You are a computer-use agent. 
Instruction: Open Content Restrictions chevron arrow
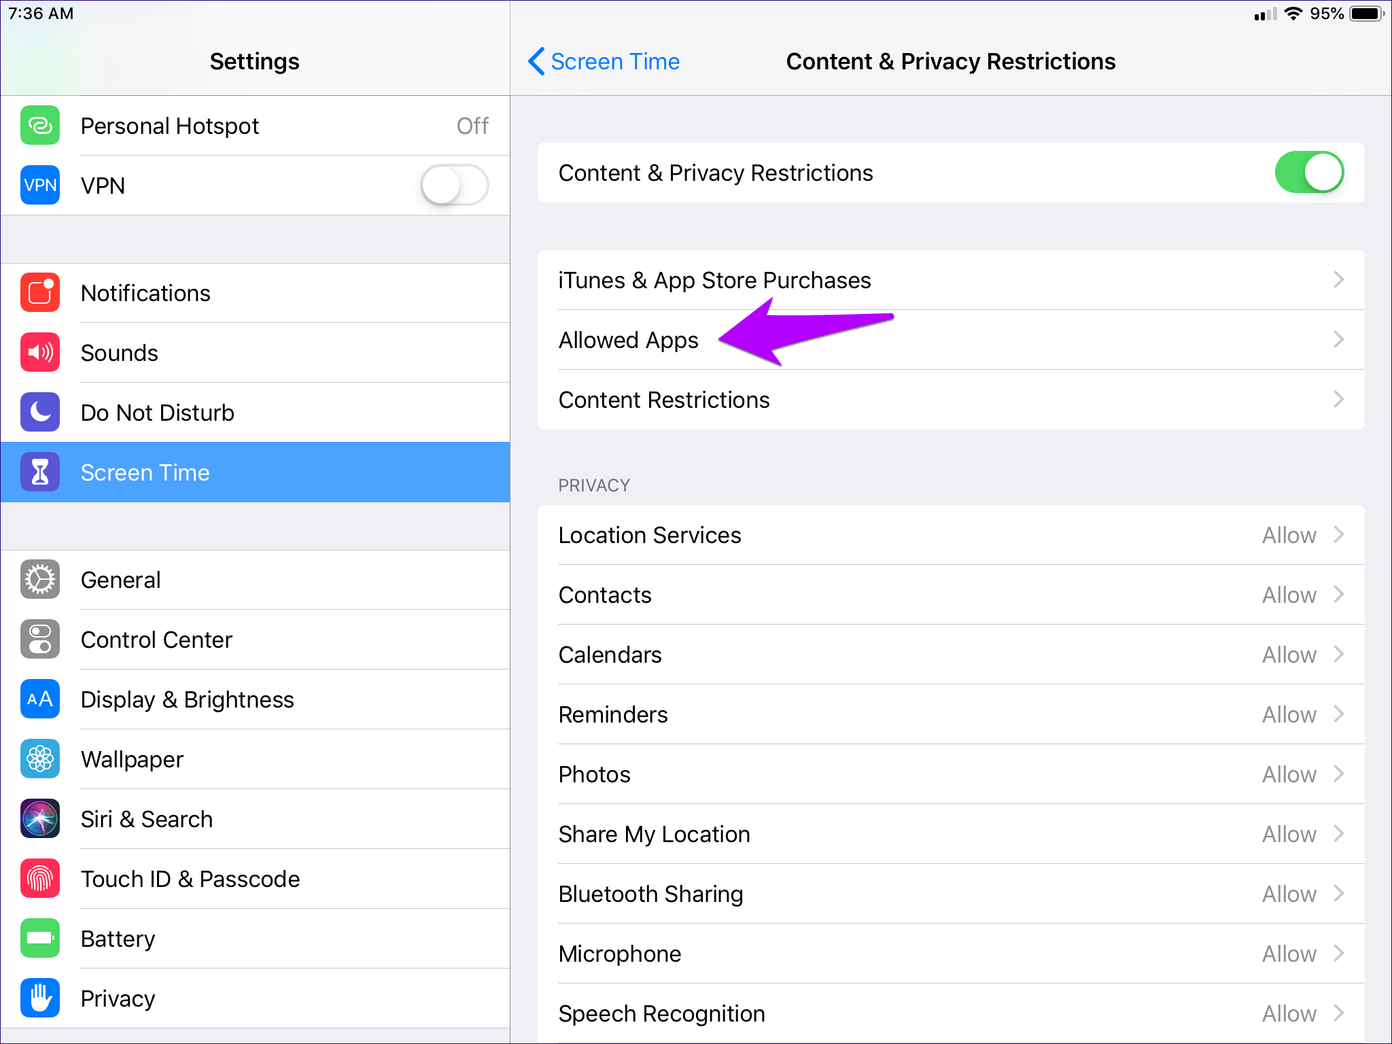click(1338, 400)
